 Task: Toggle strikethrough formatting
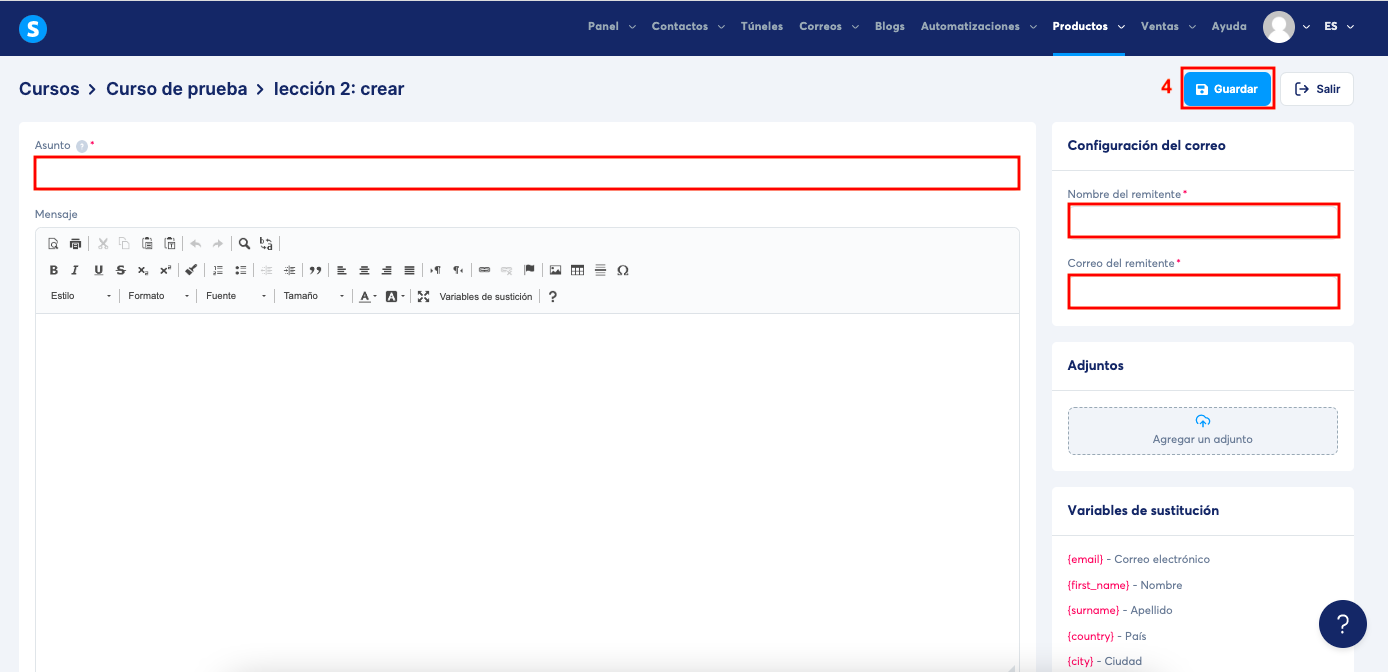pos(119,269)
